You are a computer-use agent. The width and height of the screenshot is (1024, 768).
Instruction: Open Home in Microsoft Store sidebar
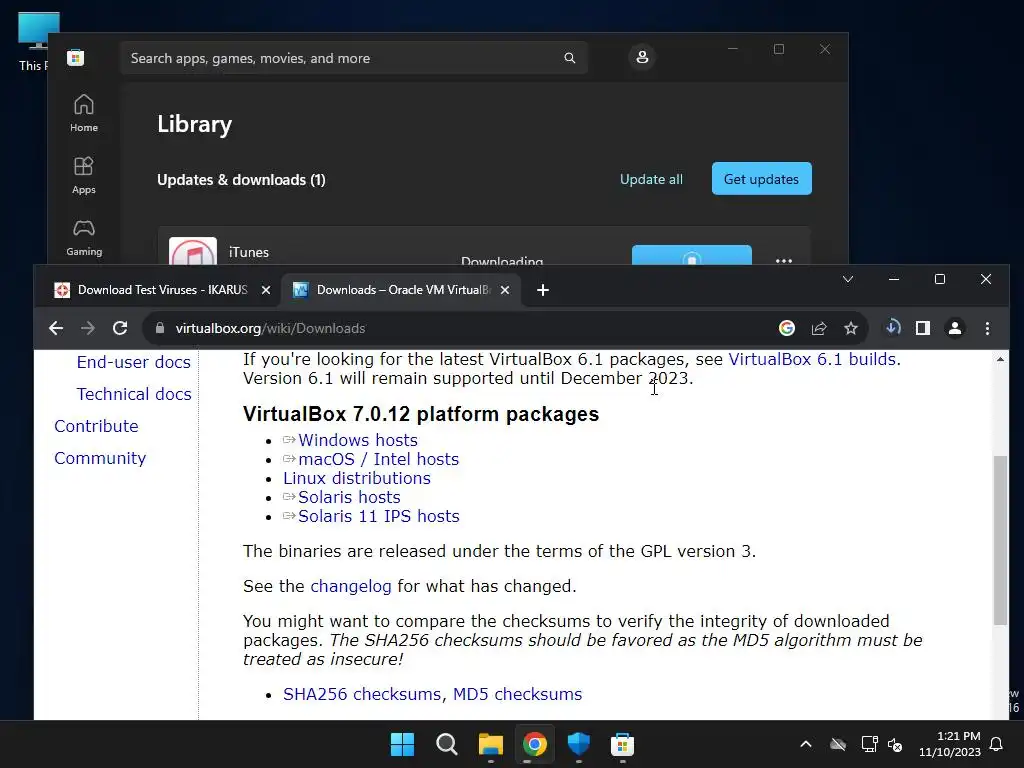(84, 114)
